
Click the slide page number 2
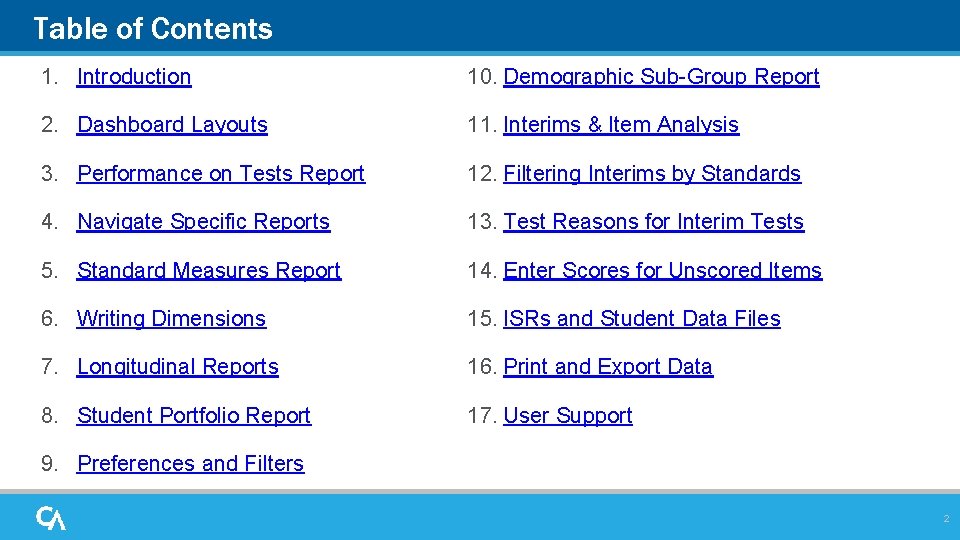[946, 519]
